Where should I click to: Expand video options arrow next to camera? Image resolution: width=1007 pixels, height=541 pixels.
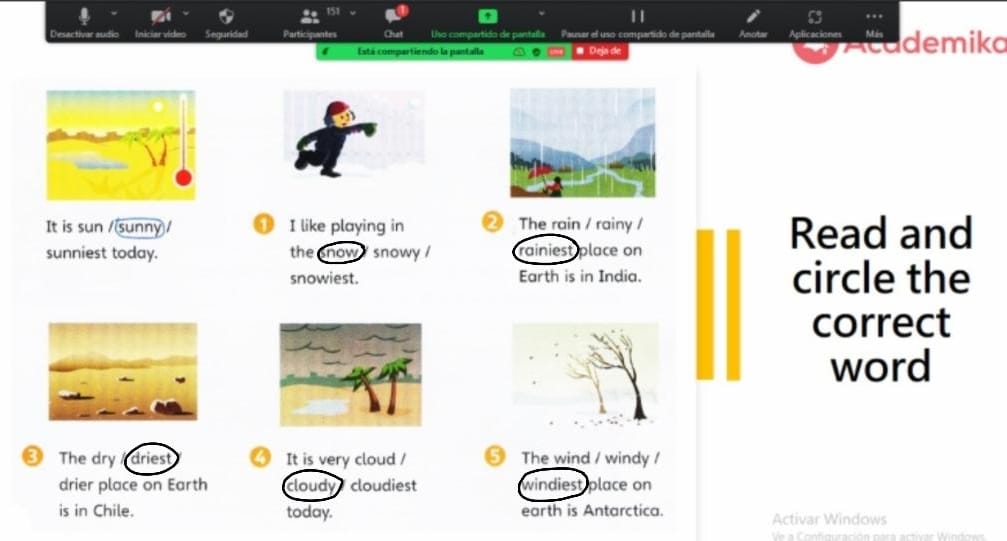pos(186,13)
